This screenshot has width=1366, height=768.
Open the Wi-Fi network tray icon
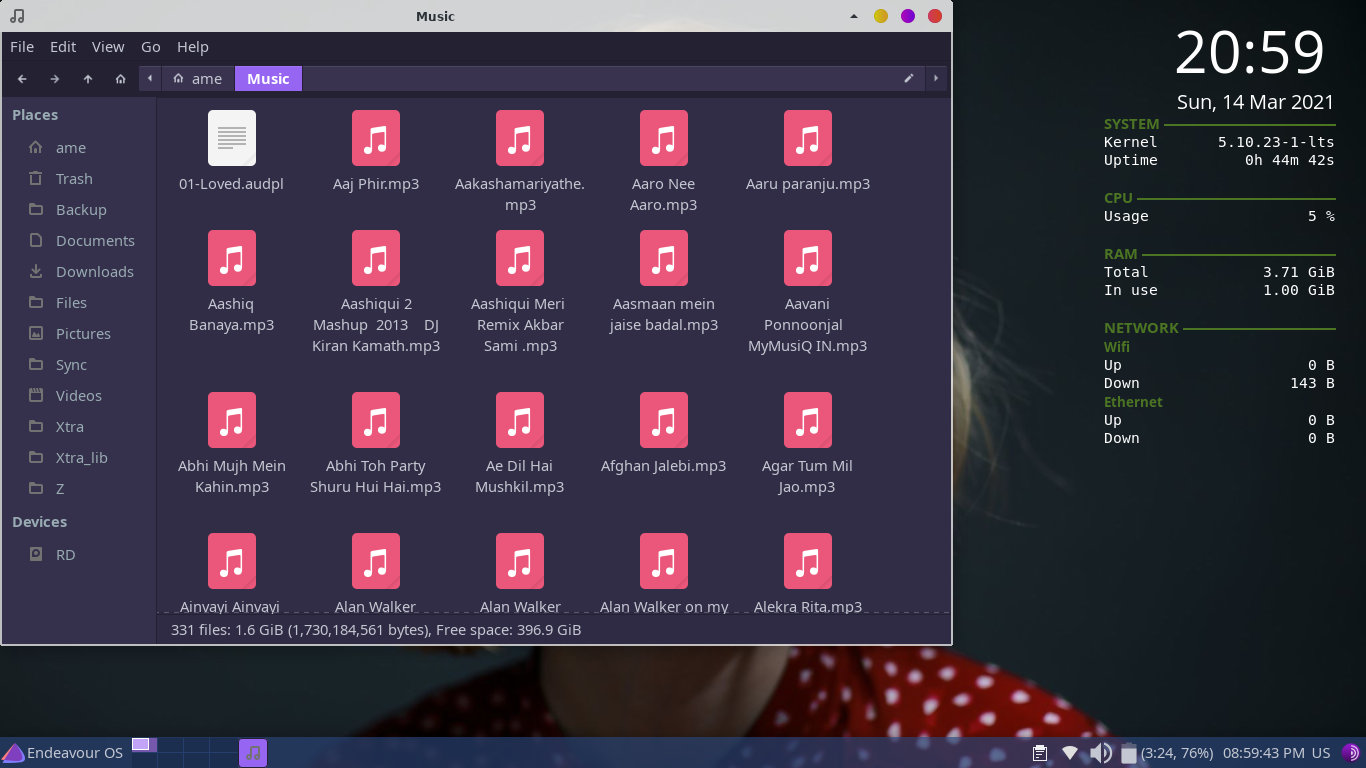(x=1070, y=753)
